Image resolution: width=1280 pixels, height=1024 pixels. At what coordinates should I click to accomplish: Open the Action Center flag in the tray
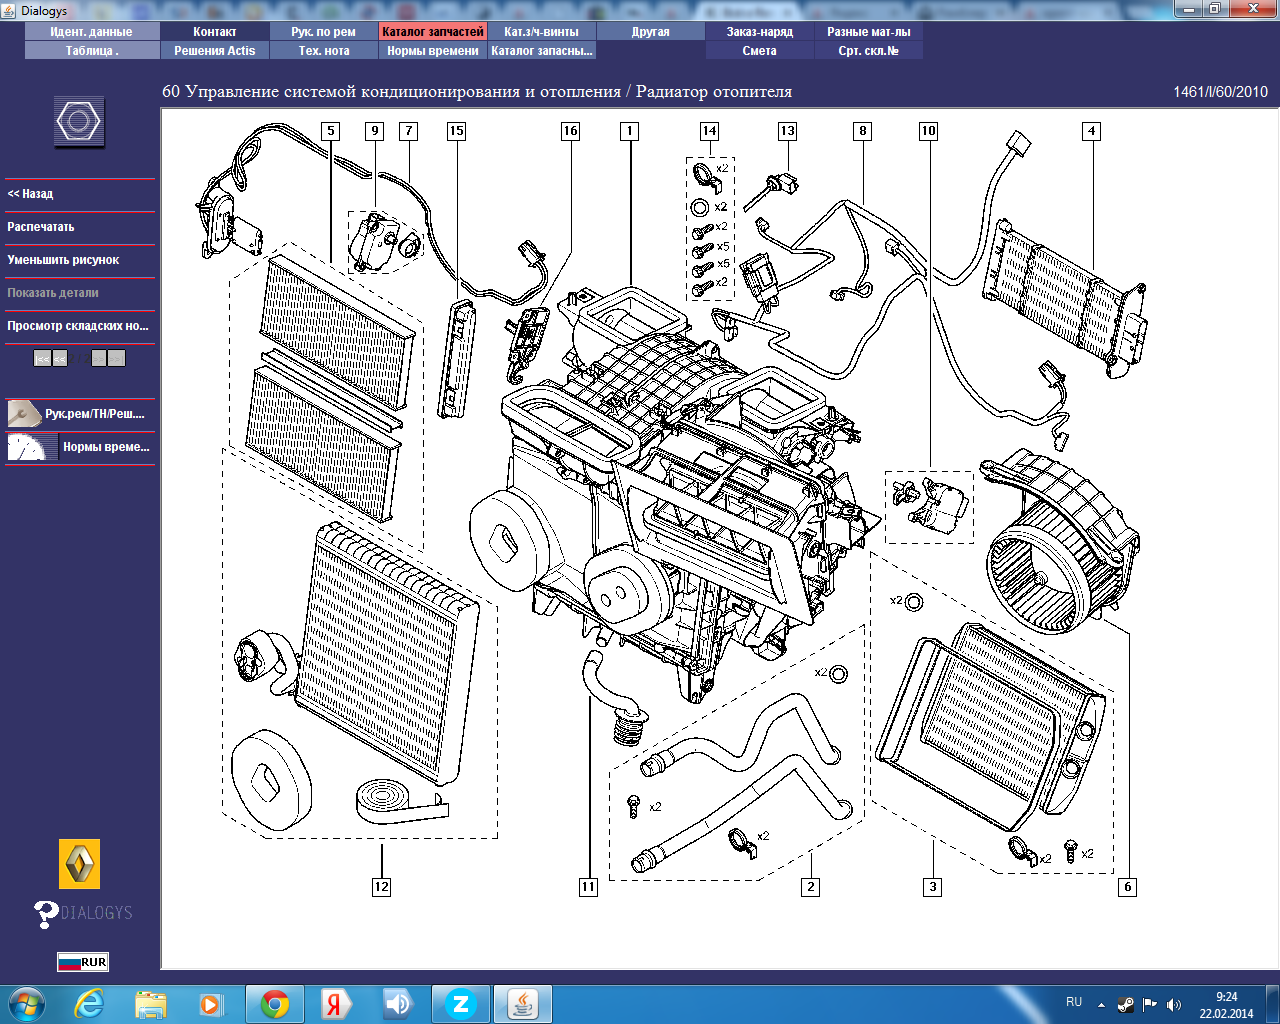[1150, 1005]
